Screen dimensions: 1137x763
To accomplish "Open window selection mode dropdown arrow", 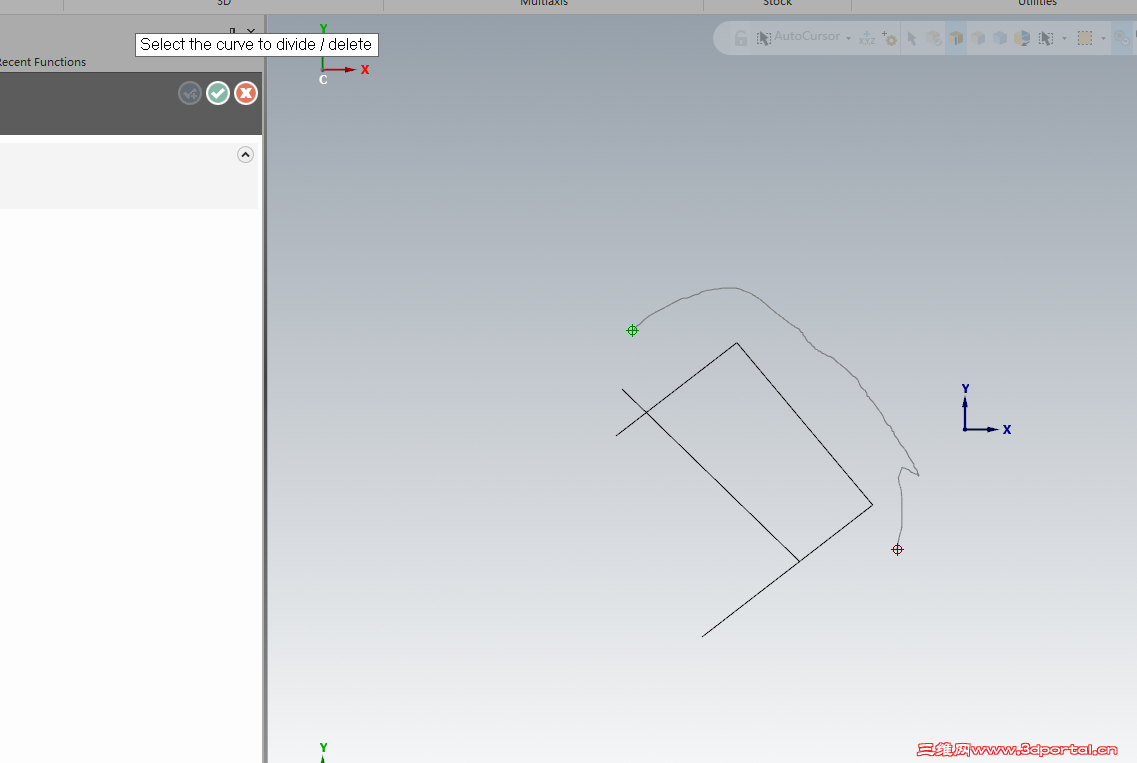I will [x=1104, y=38].
